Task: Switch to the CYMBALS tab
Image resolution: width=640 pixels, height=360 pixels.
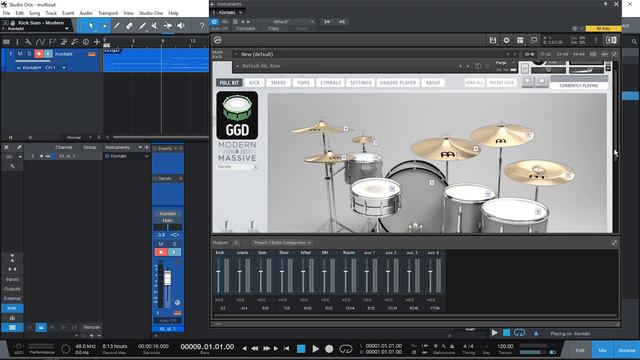Action: [331, 83]
